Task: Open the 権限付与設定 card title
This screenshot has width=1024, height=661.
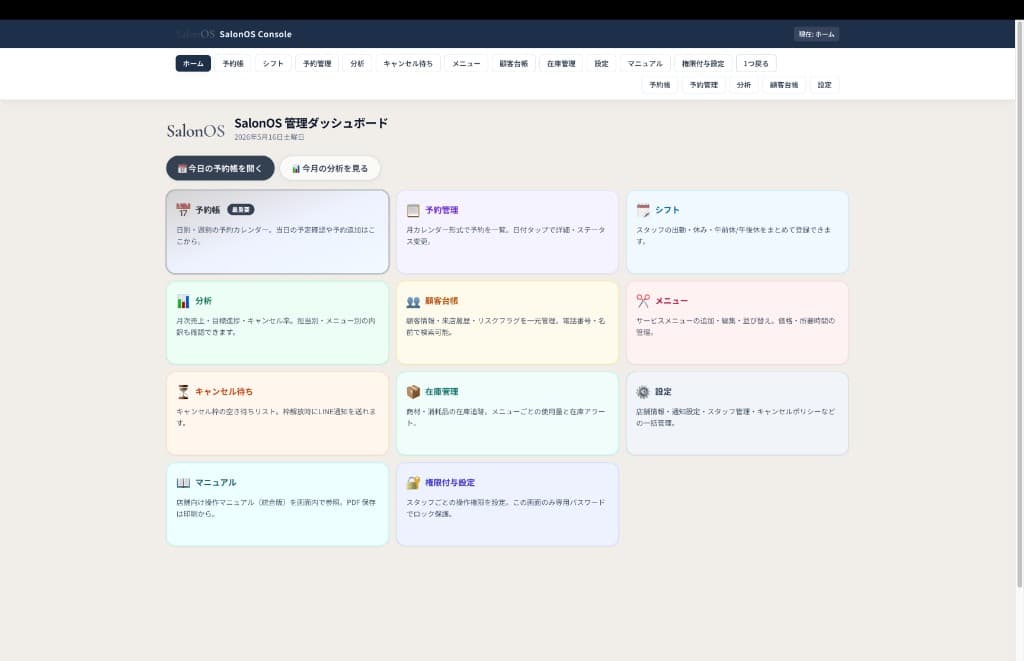Action: [x=450, y=482]
